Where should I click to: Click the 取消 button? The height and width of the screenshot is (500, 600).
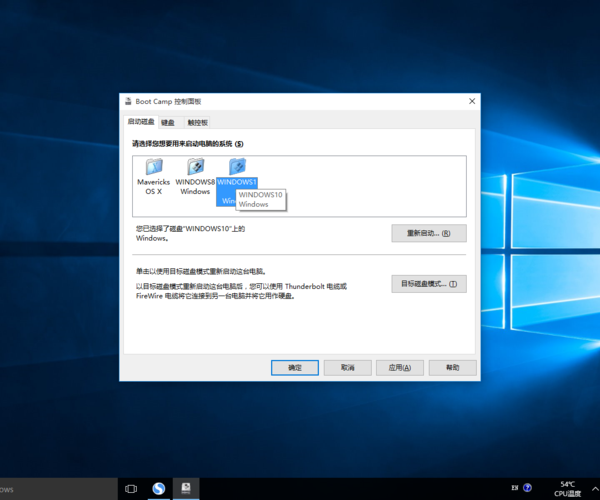point(347,368)
